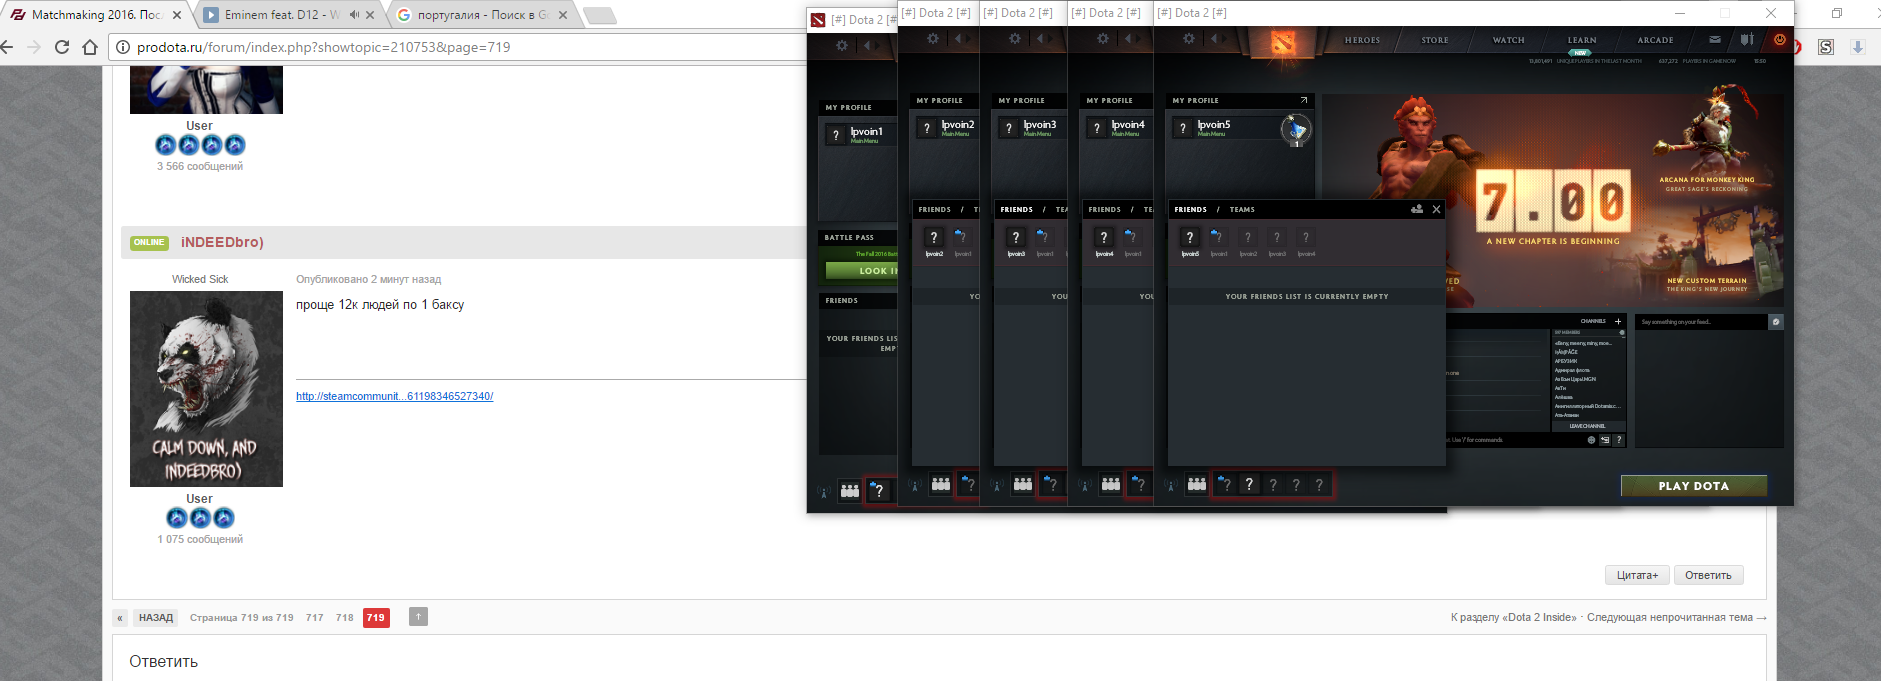Click LEAVE CHANNEL under channel member list
Image resolution: width=1881 pixels, height=681 pixels.
(x=1587, y=426)
